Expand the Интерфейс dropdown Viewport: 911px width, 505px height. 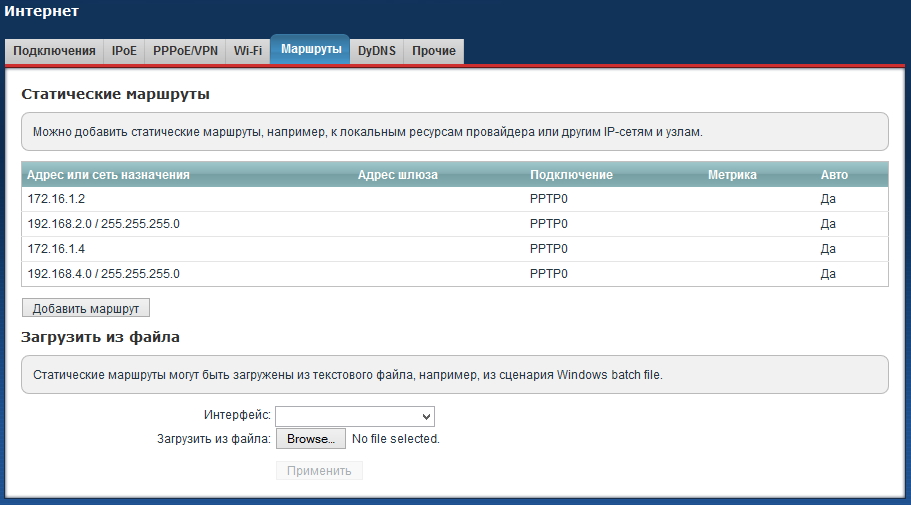point(354,416)
